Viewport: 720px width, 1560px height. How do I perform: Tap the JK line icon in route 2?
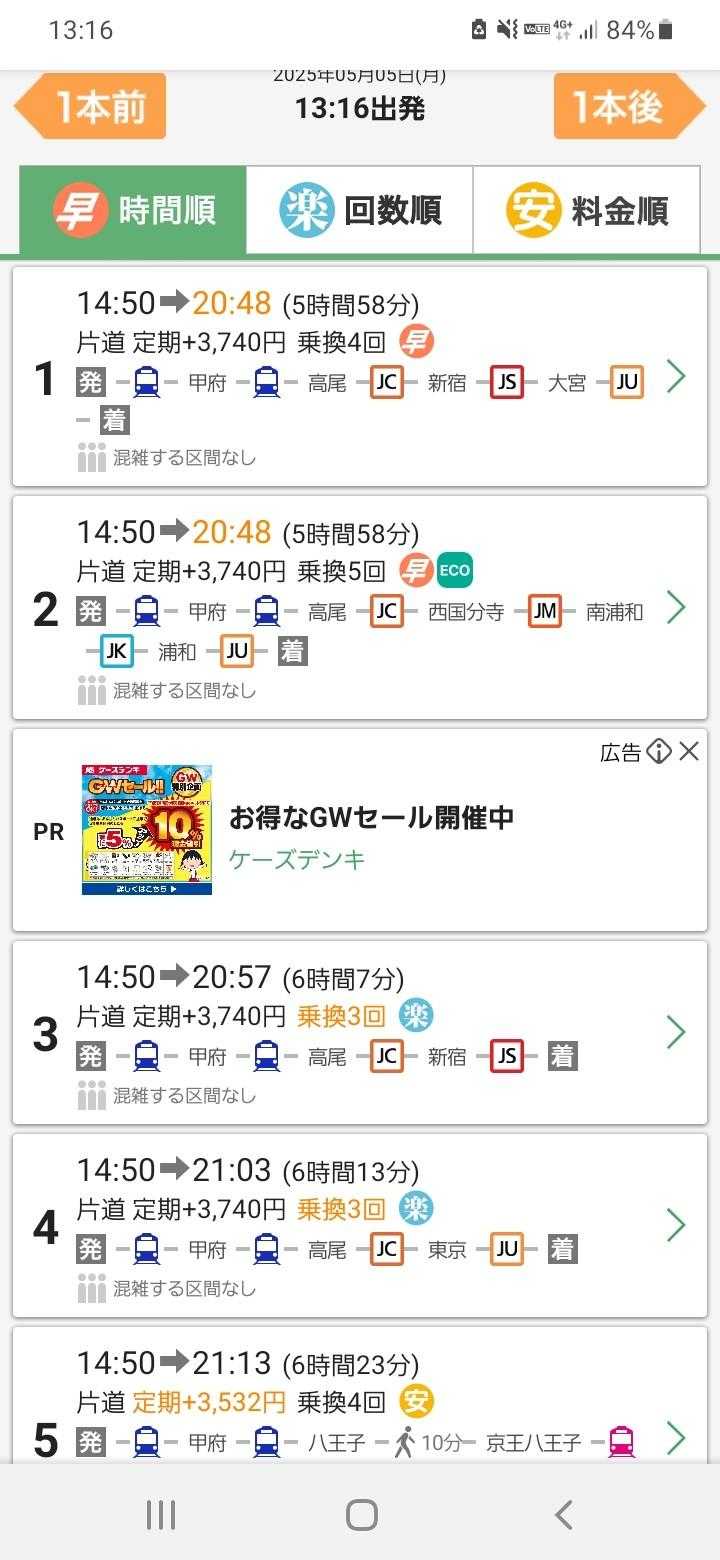[x=117, y=652]
